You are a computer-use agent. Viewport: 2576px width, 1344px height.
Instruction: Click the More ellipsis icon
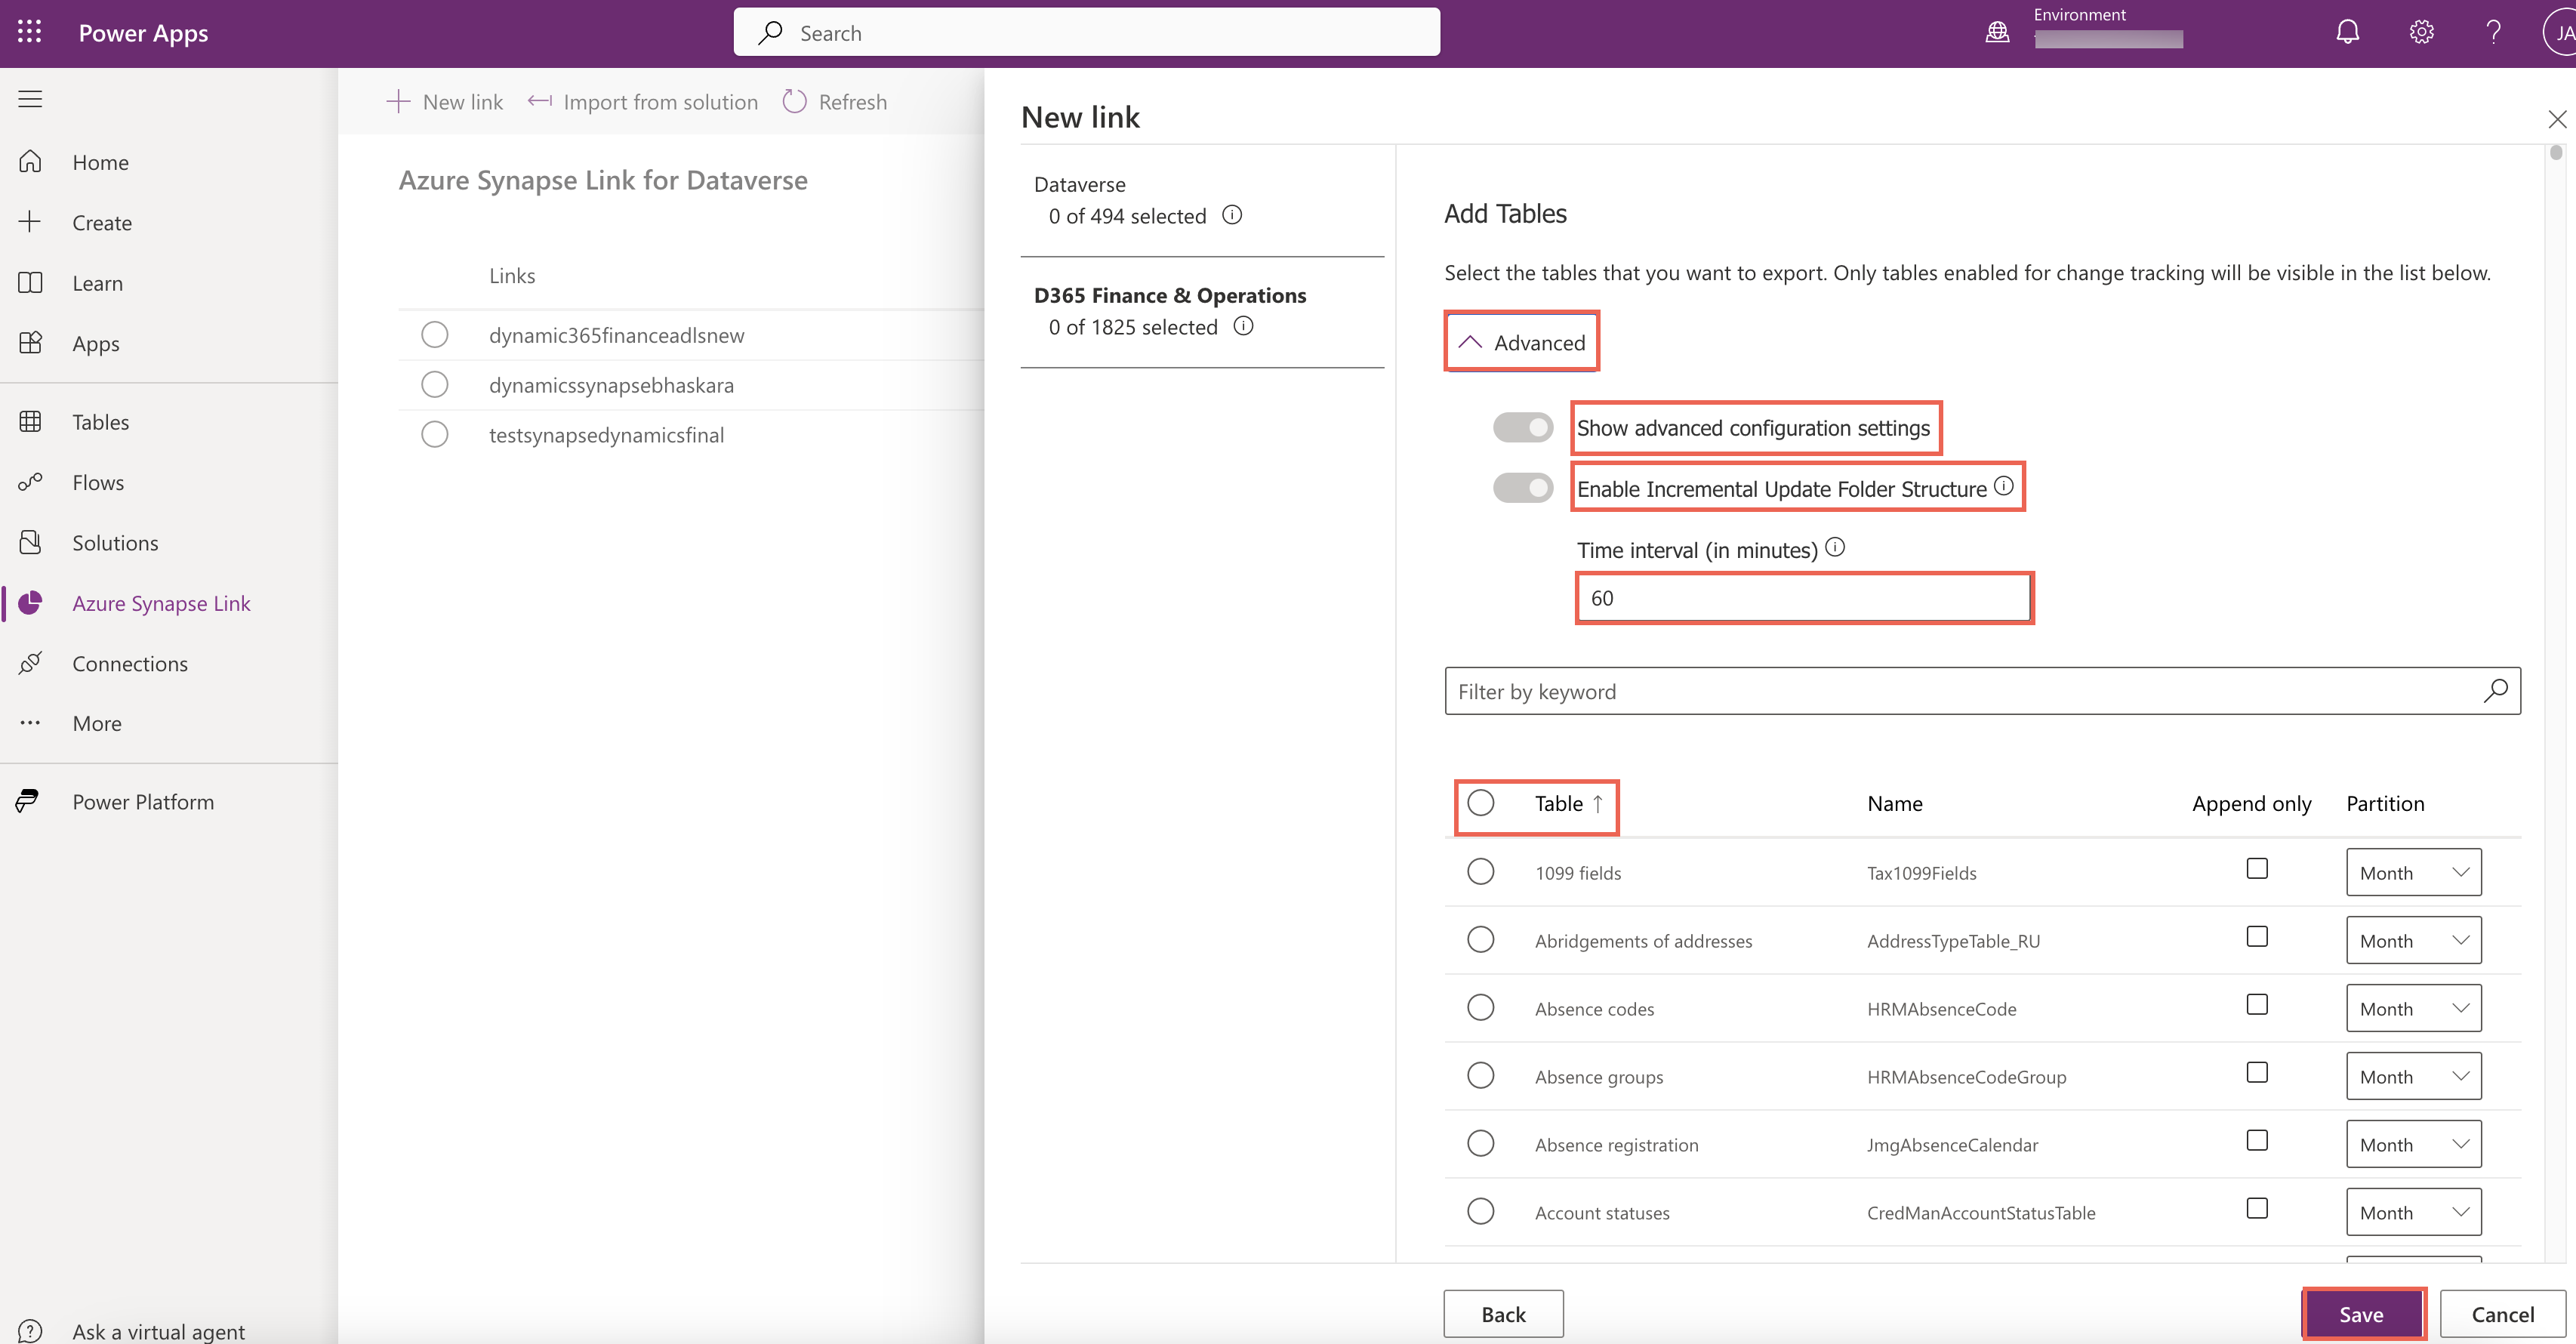click(x=30, y=722)
